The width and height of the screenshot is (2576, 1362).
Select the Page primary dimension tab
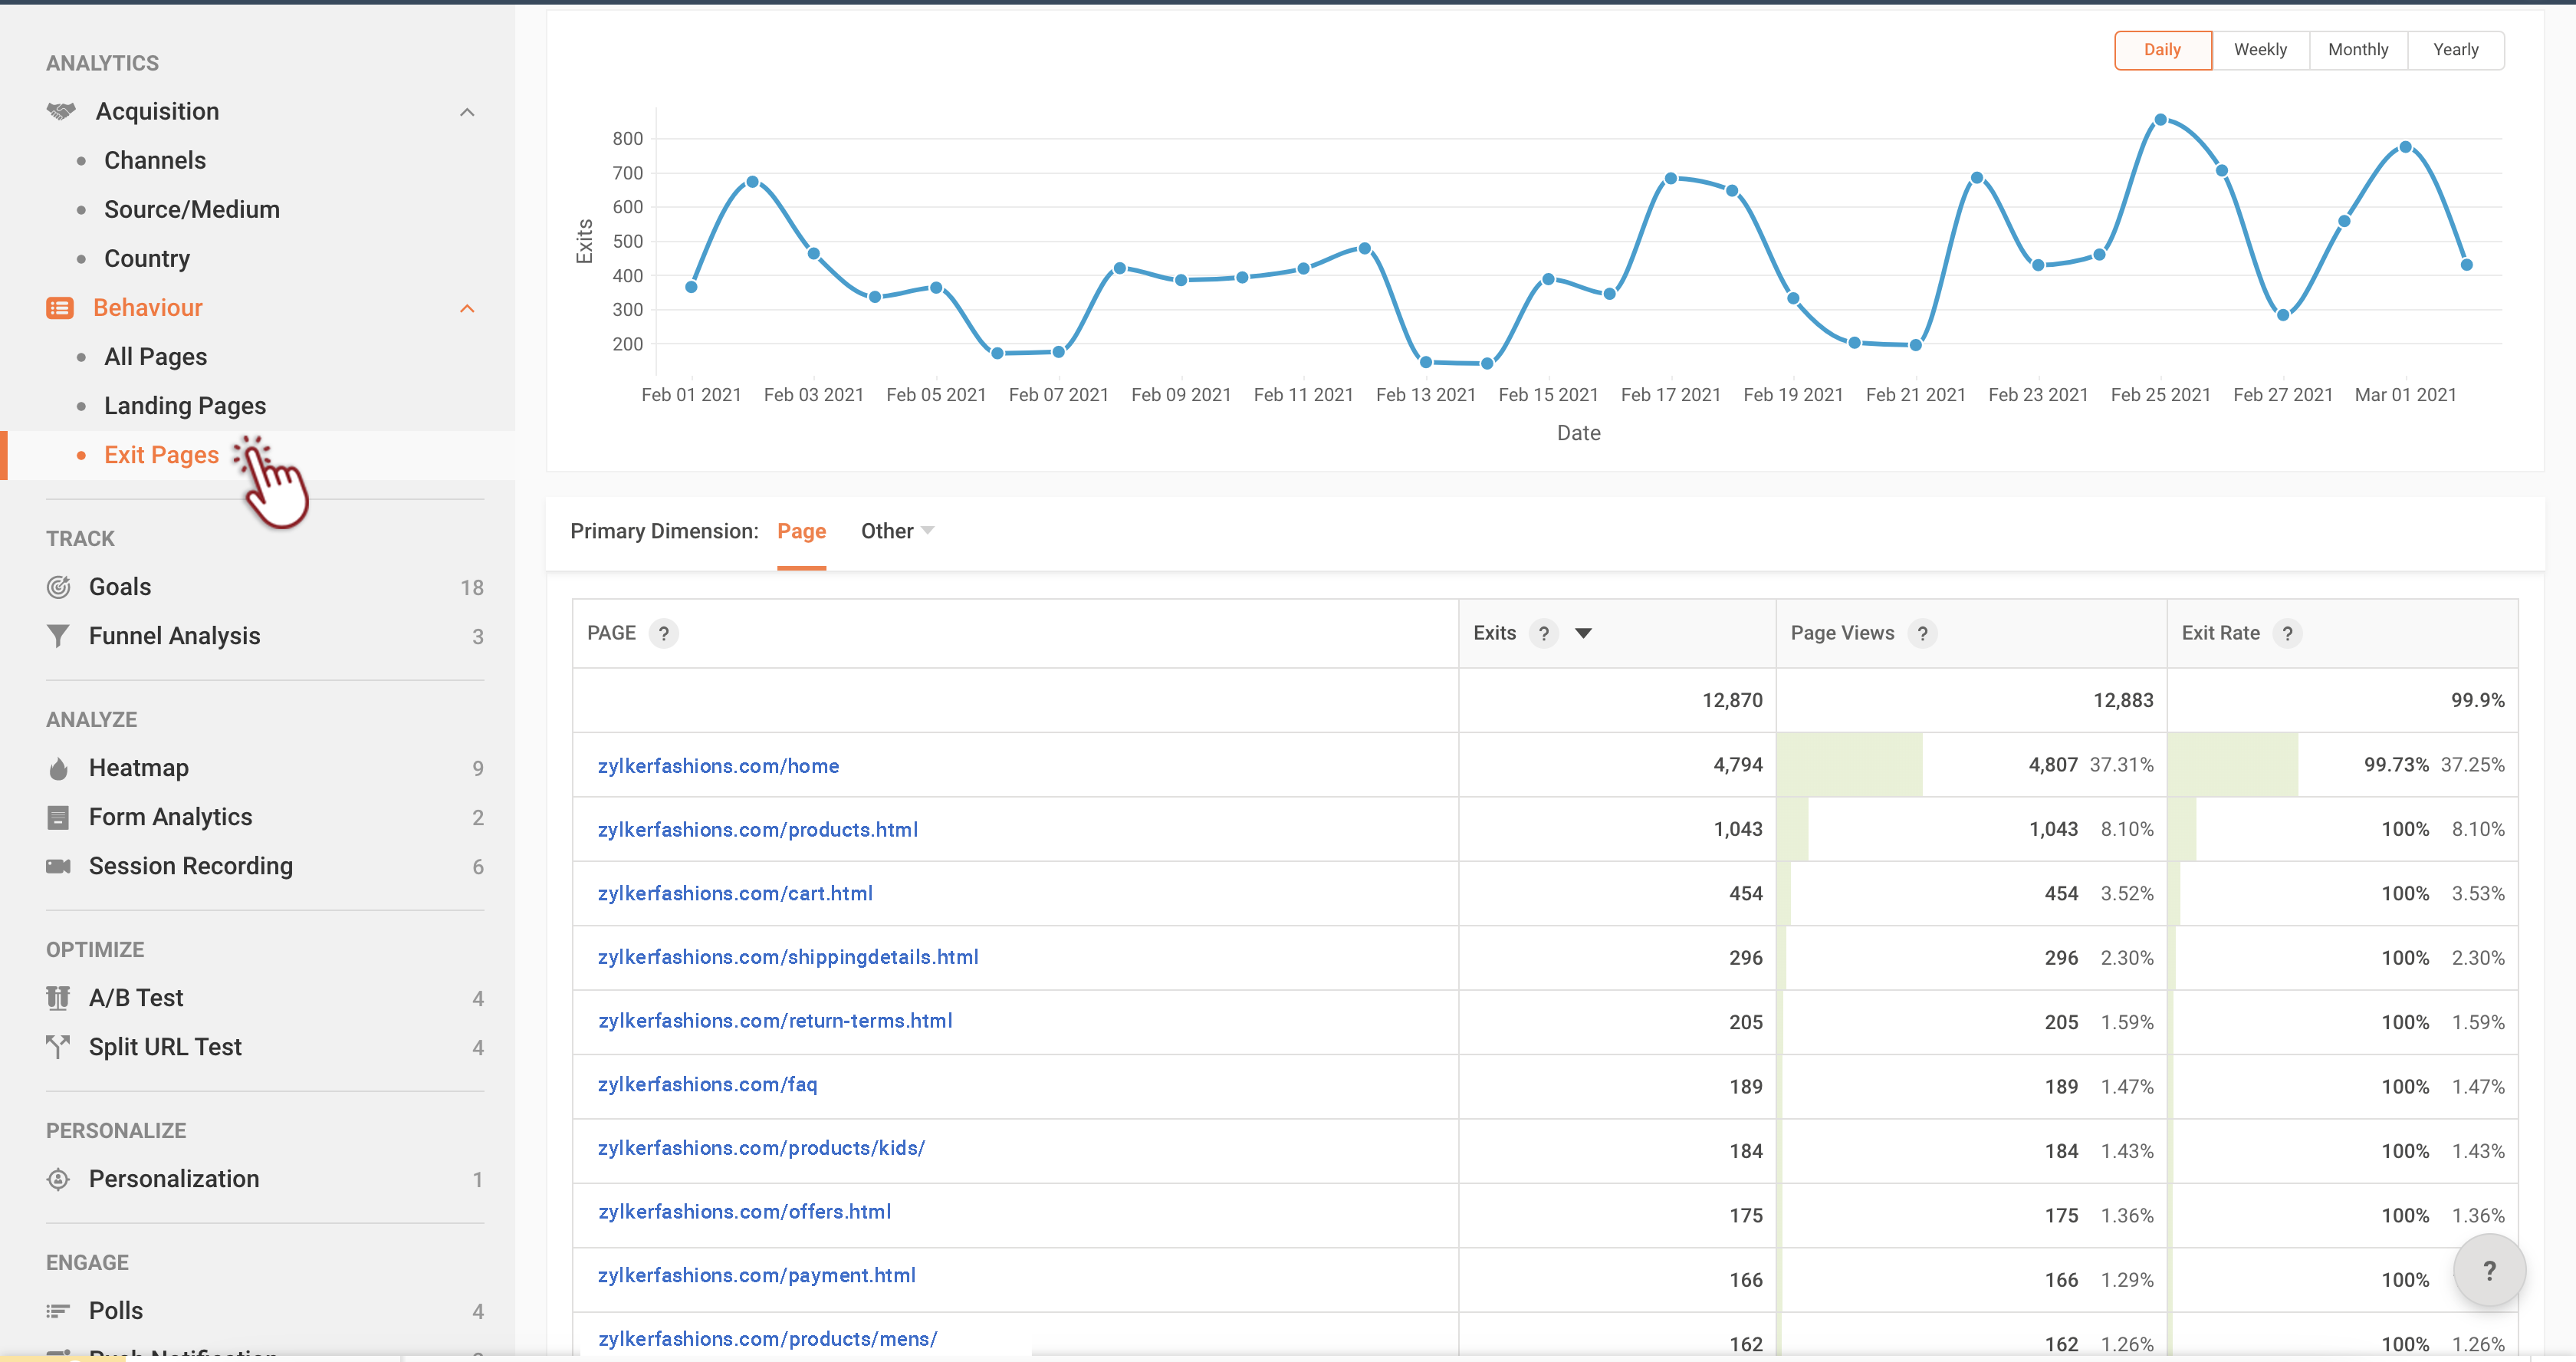coord(801,531)
